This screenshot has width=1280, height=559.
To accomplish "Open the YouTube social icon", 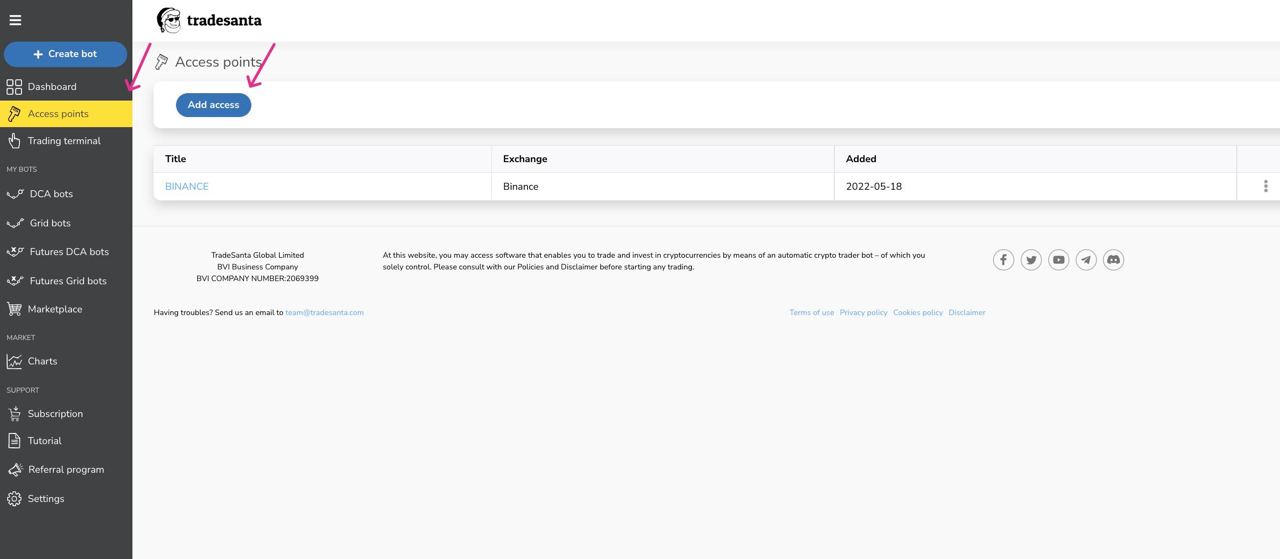I will coord(1059,260).
